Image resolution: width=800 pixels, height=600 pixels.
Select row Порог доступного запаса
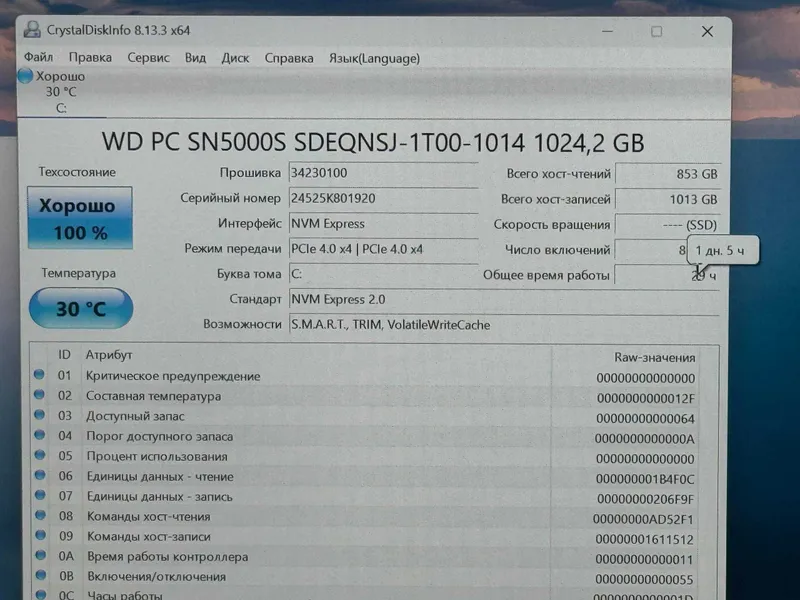pos(364,437)
